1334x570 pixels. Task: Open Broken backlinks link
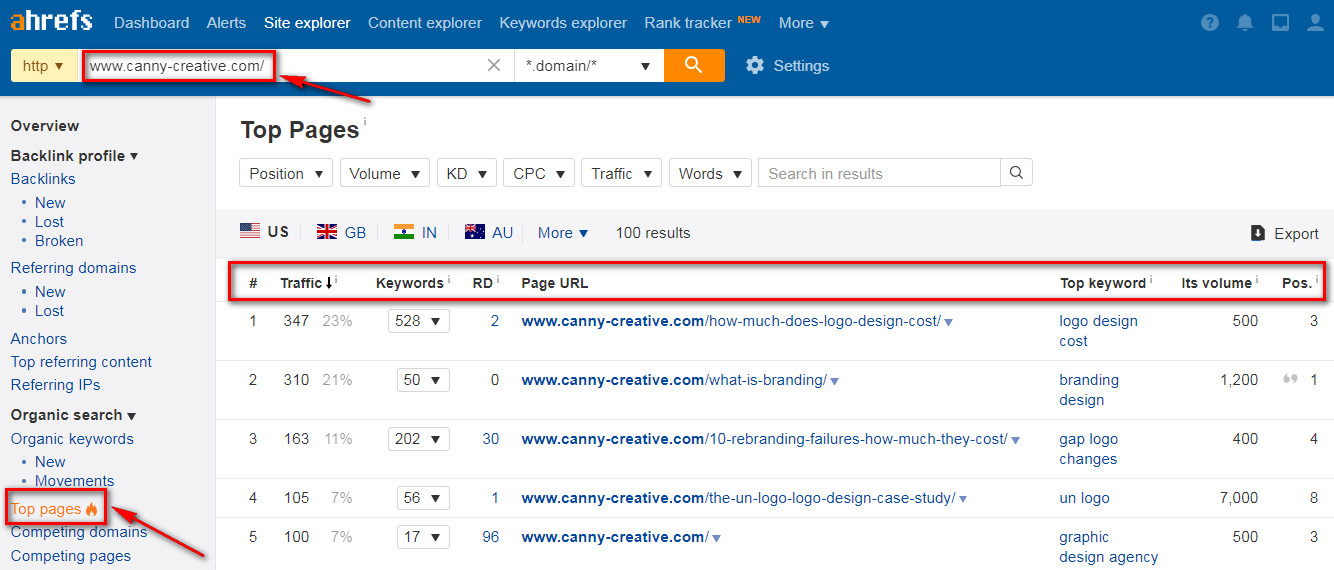[59, 241]
